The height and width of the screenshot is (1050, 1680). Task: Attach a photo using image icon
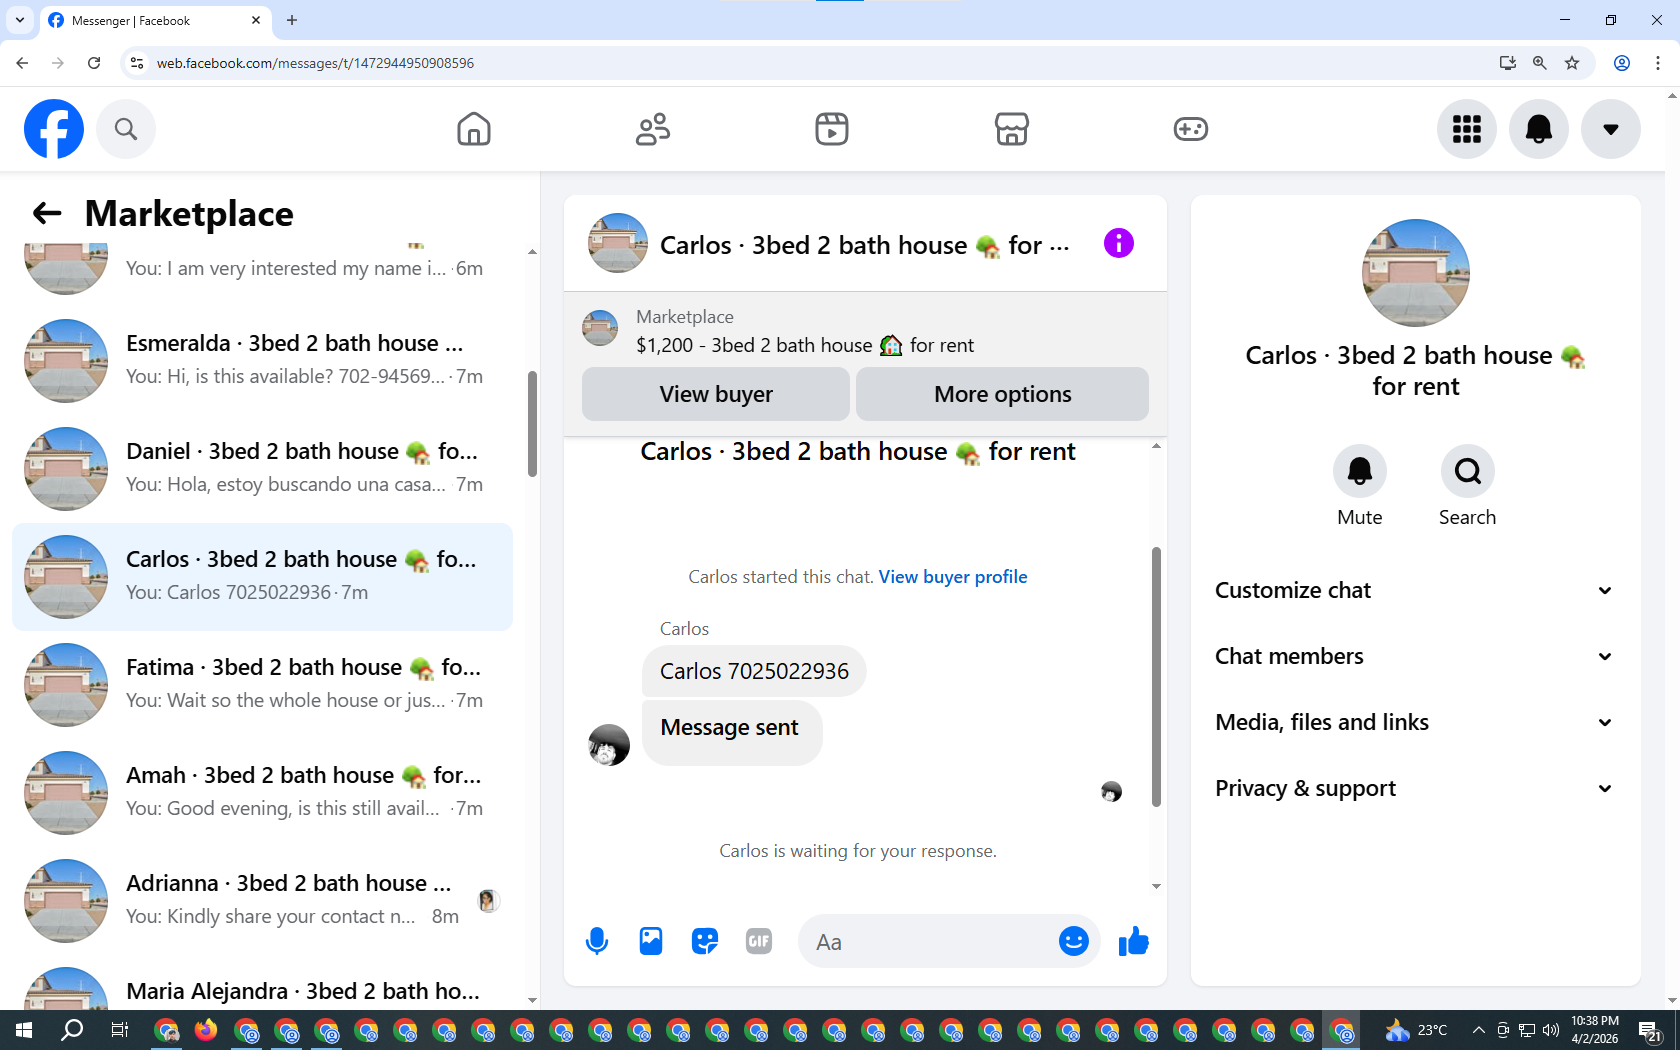[651, 941]
